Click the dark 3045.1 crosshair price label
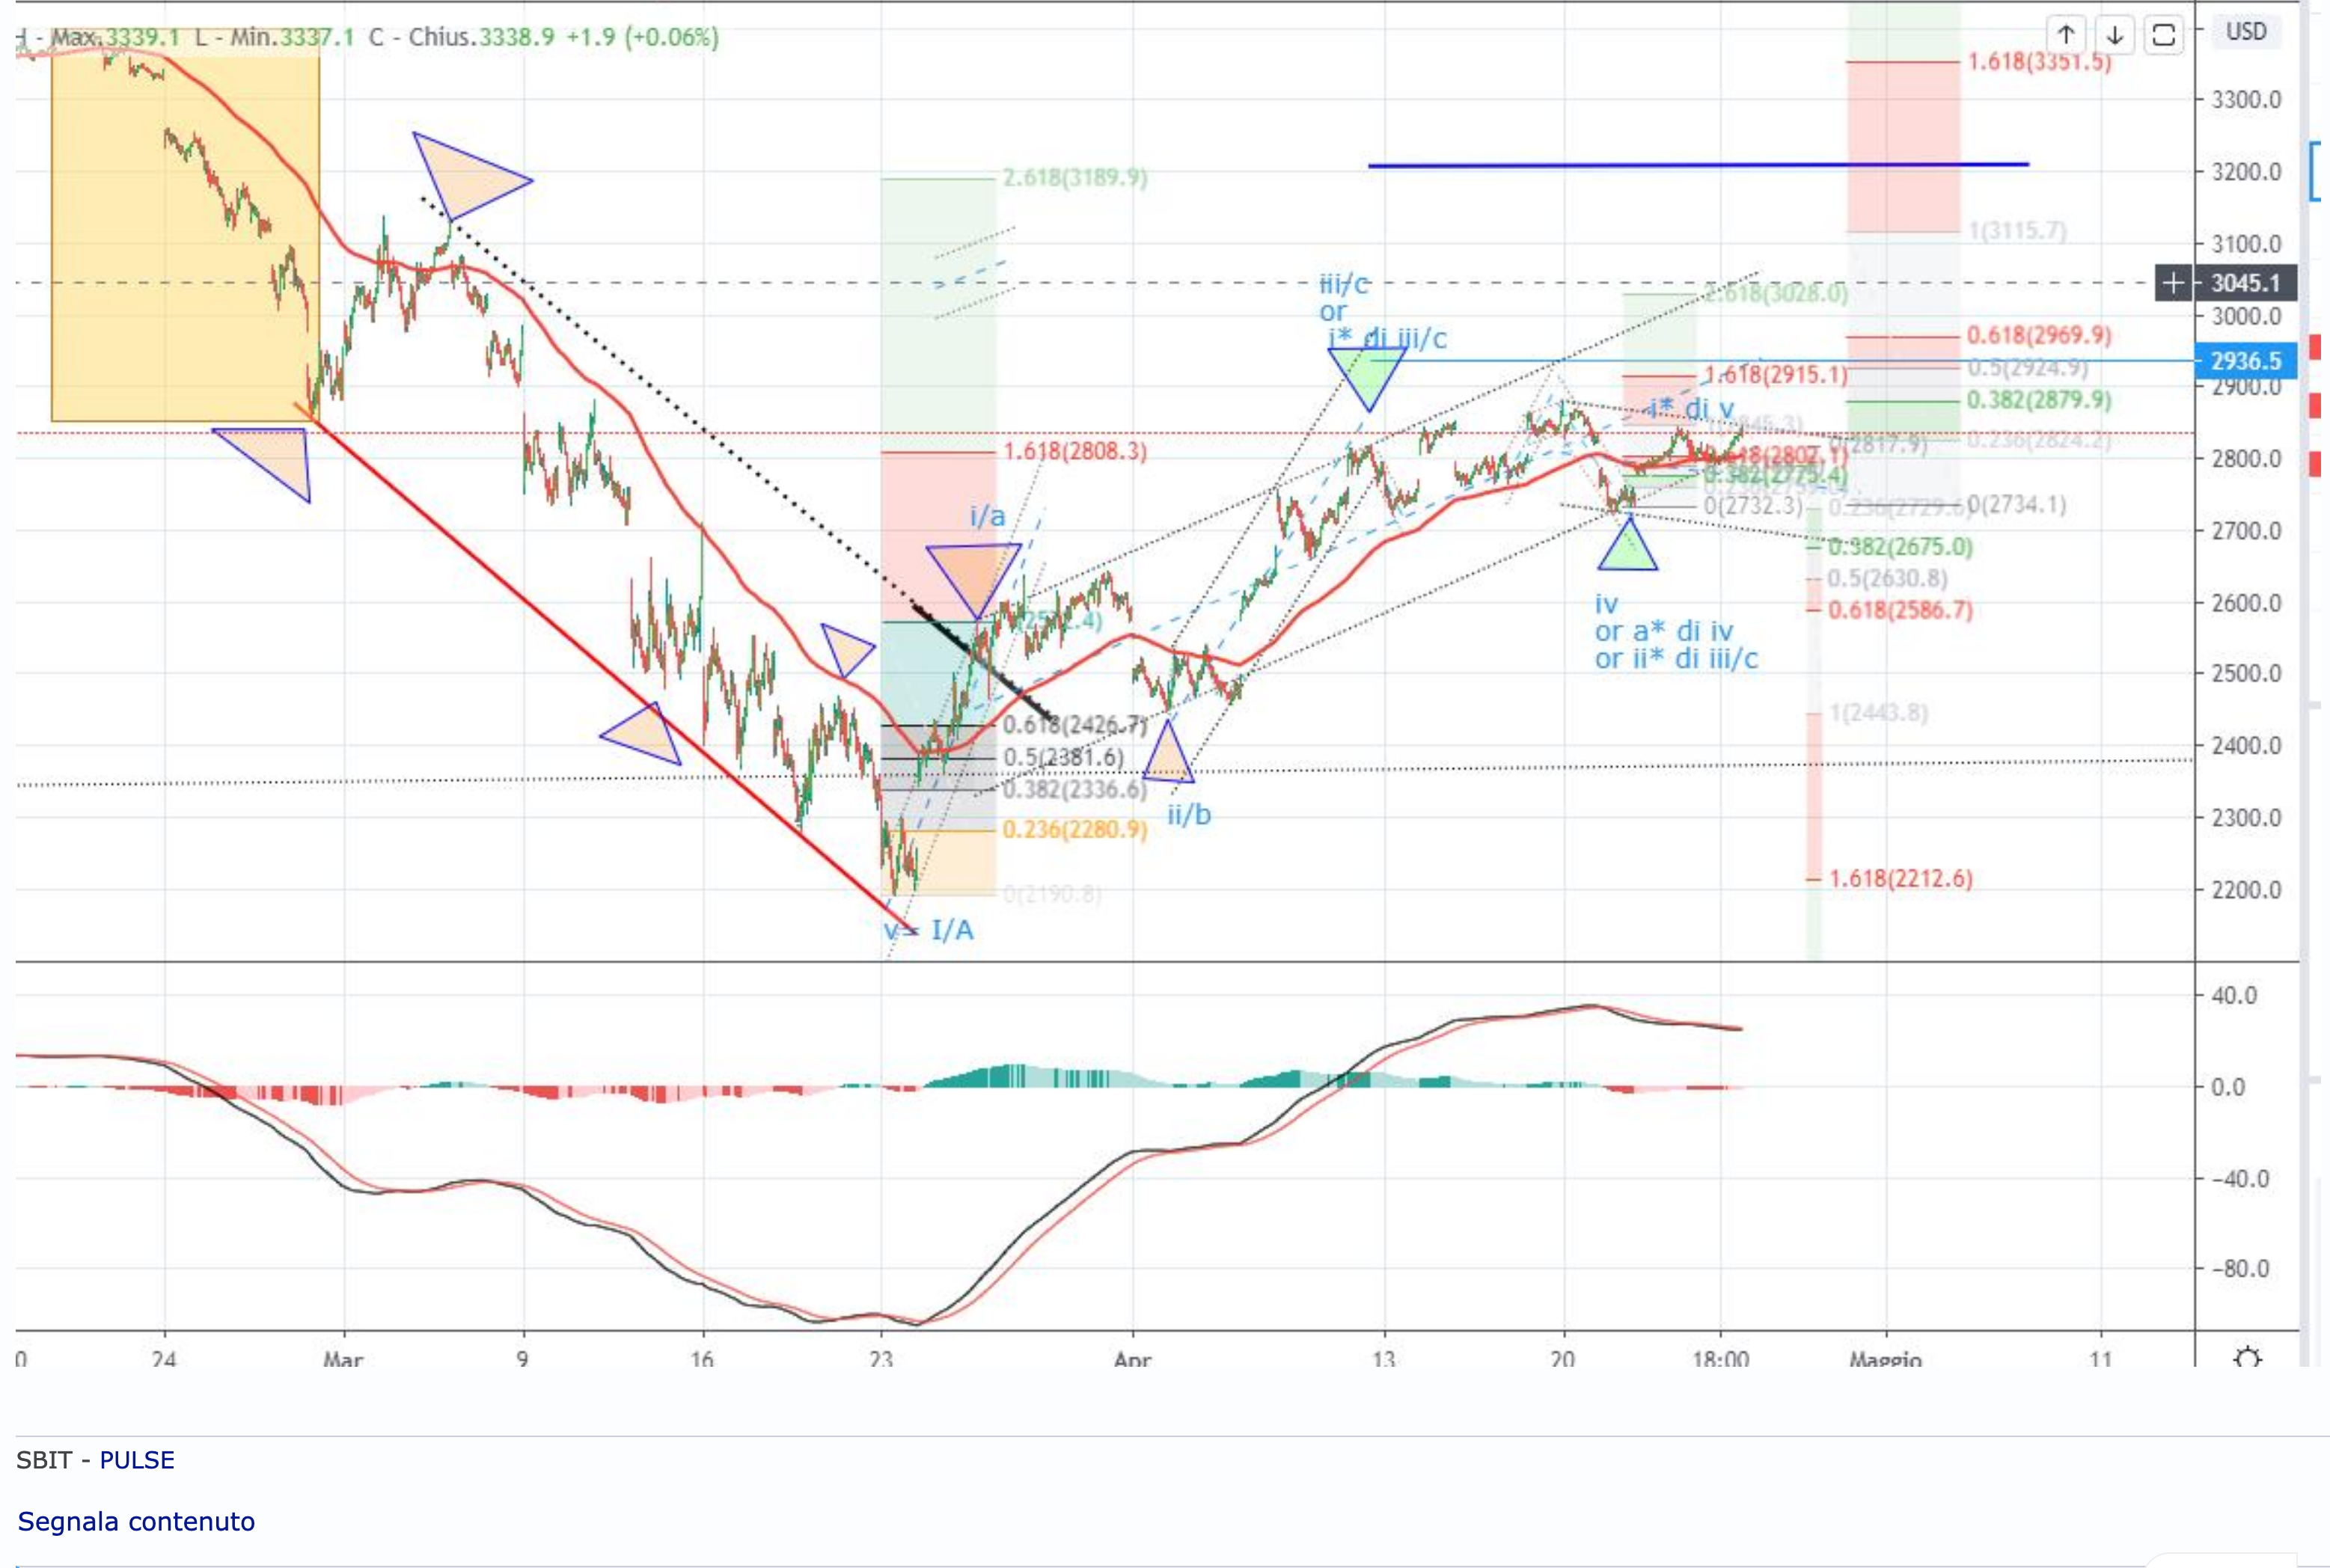 [2246, 283]
